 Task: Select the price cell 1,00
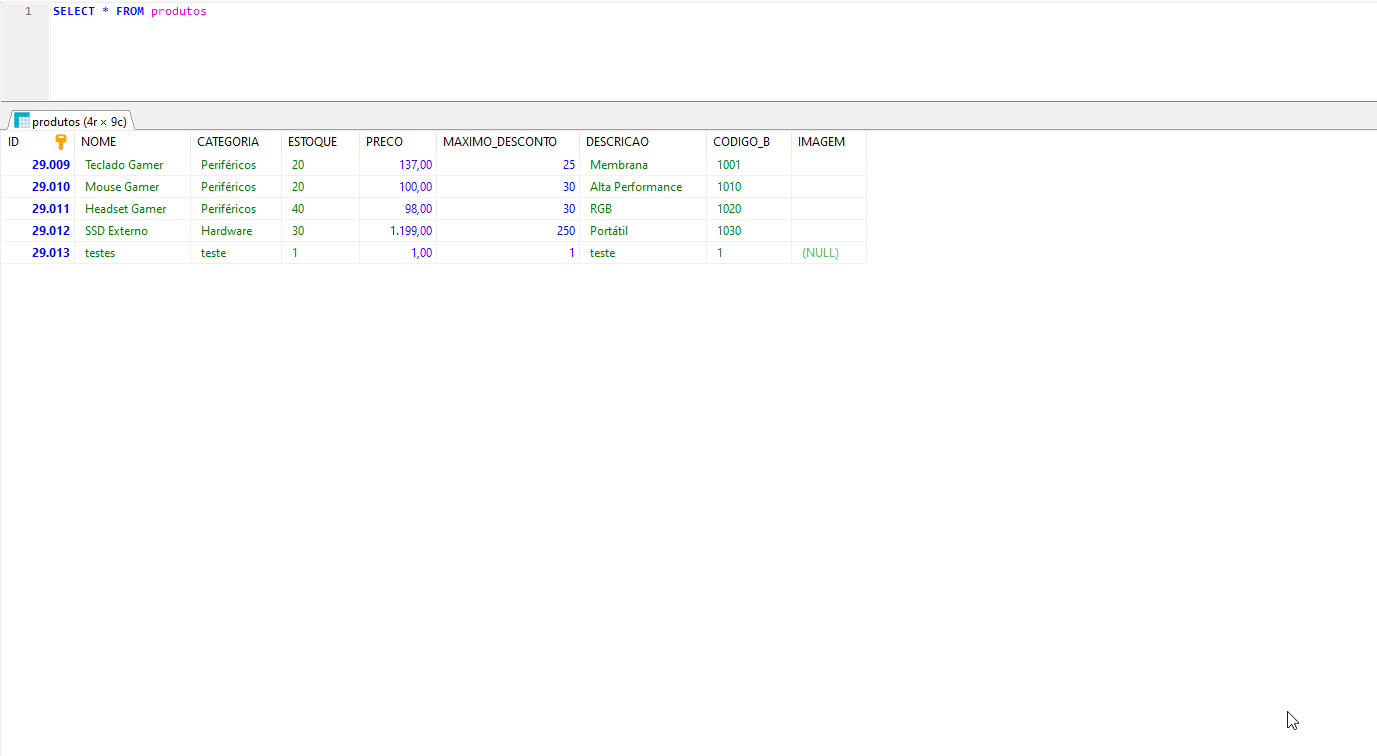pyautogui.click(x=398, y=253)
